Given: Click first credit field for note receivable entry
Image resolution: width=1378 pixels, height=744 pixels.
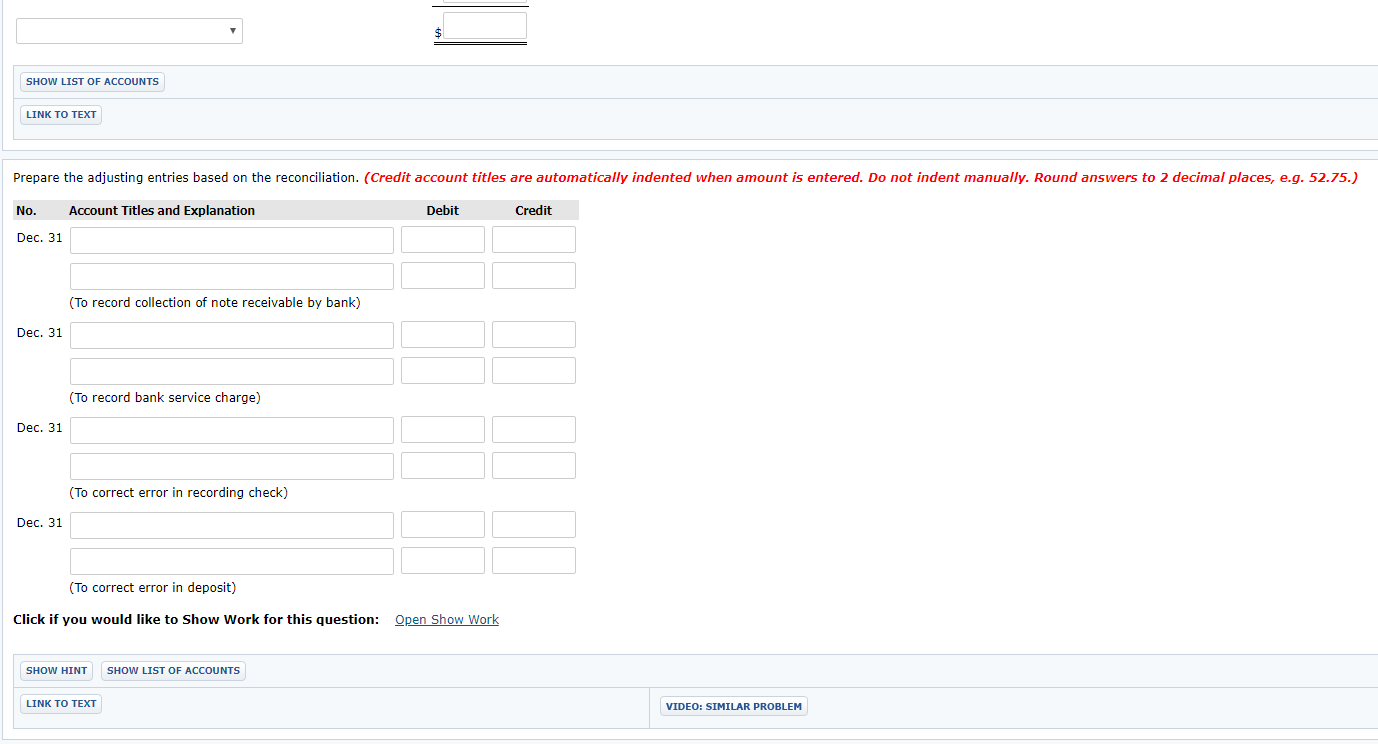Looking at the screenshot, I should coord(534,240).
